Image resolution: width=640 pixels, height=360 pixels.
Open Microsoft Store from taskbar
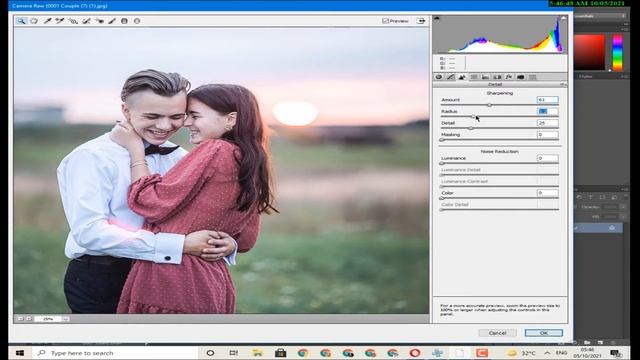pos(280,353)
